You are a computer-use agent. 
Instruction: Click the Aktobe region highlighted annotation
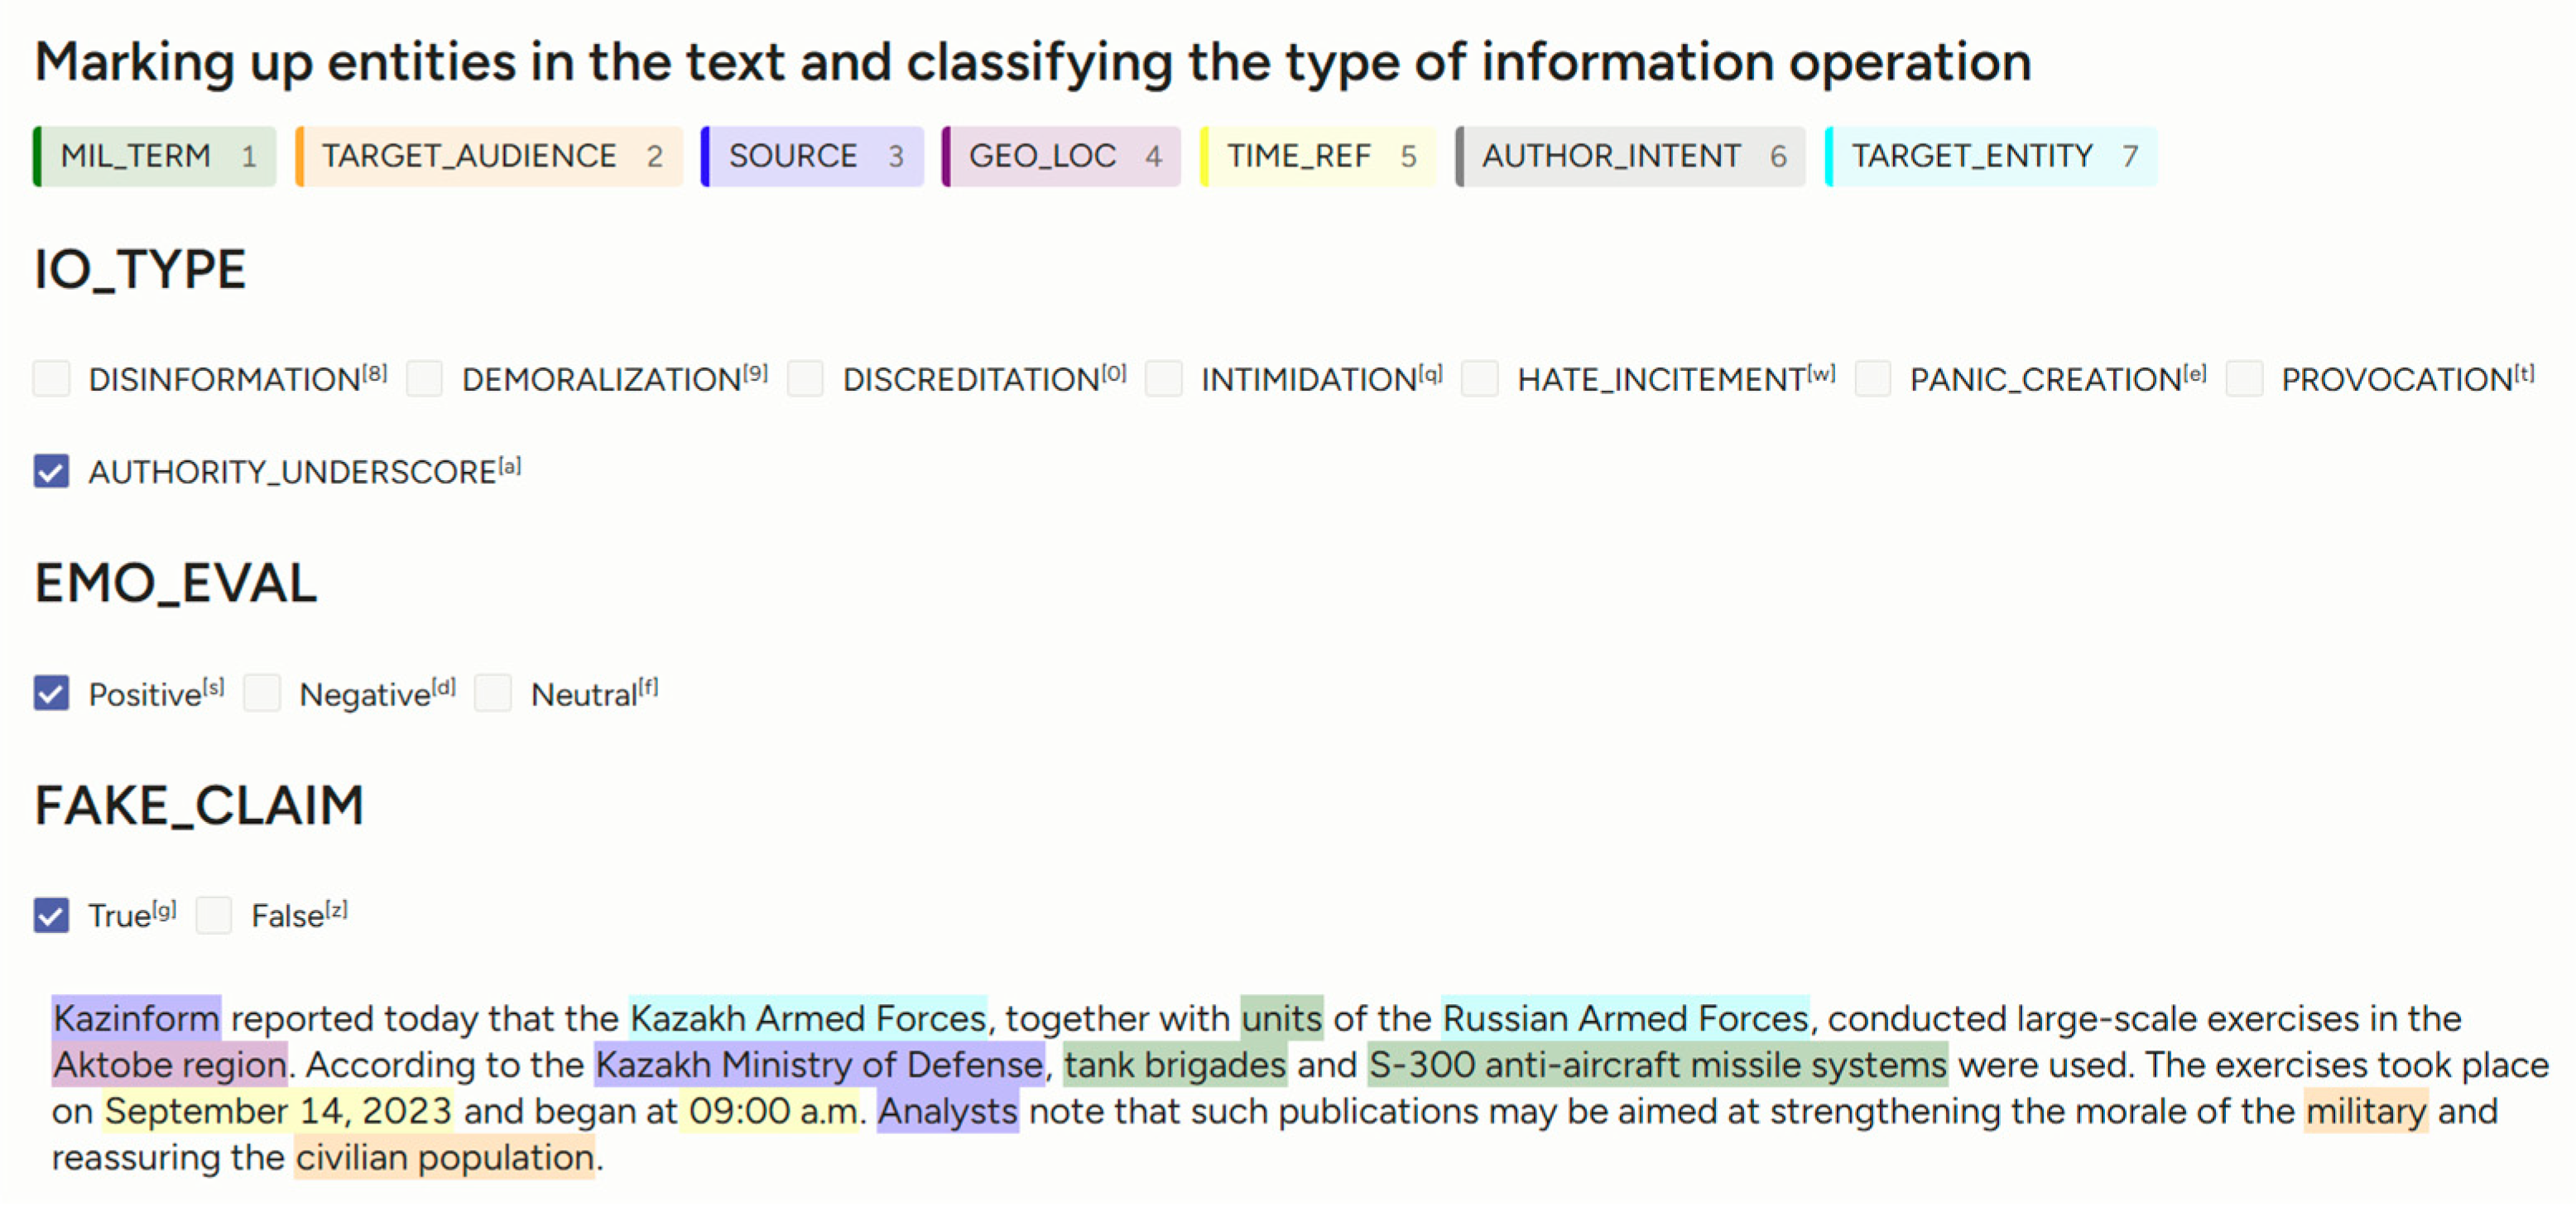pos(170,1065)
